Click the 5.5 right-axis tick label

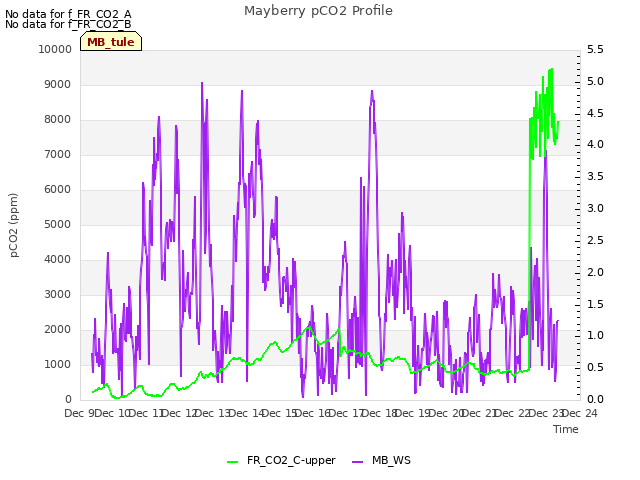[x=595, y=49]
